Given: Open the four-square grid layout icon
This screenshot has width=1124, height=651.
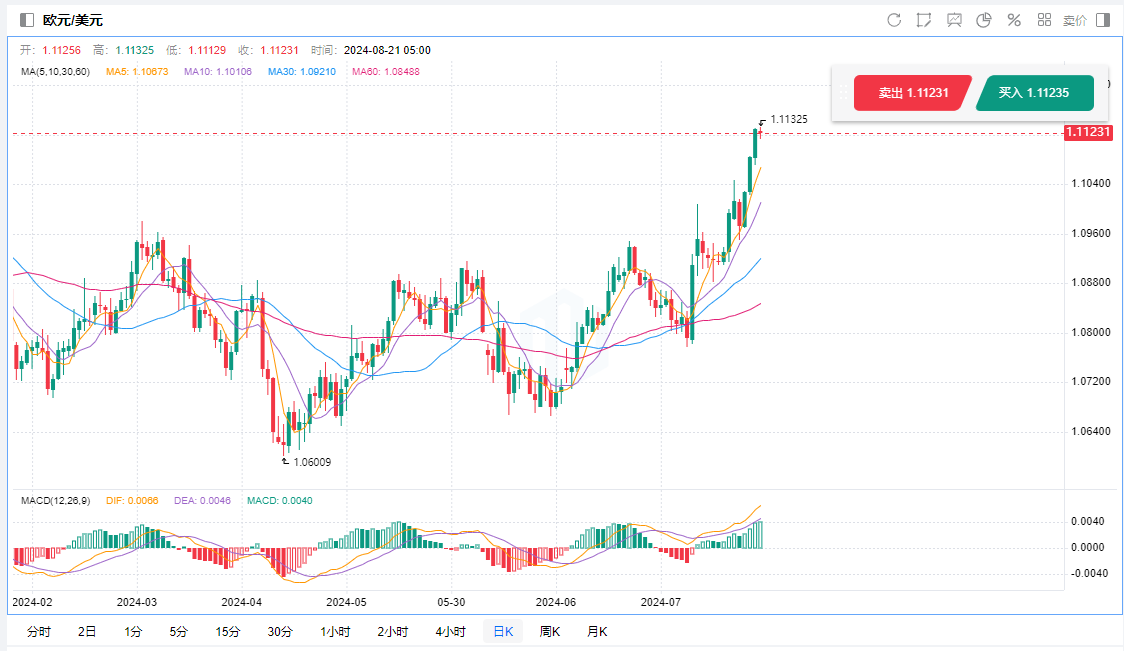Looking at the screenshot, I should tap(1044, 20).
